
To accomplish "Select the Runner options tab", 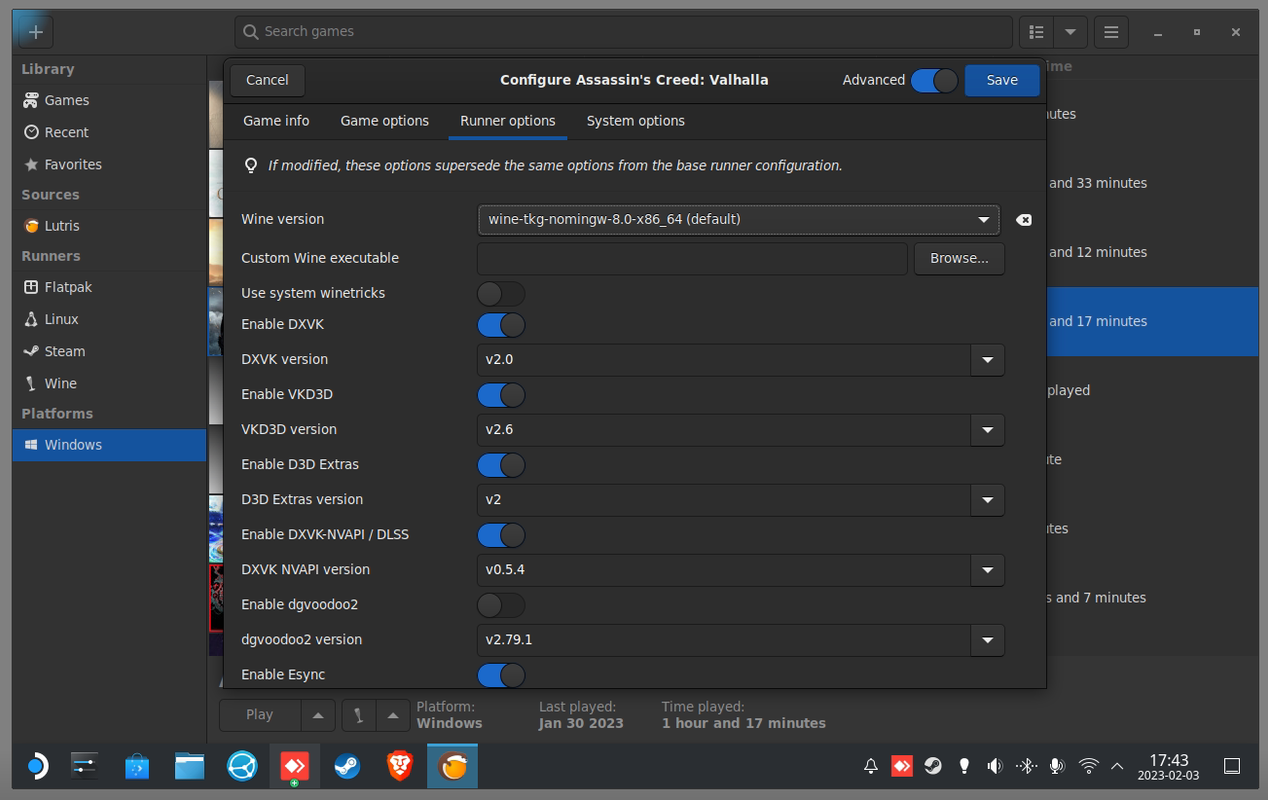I will 508,121.
